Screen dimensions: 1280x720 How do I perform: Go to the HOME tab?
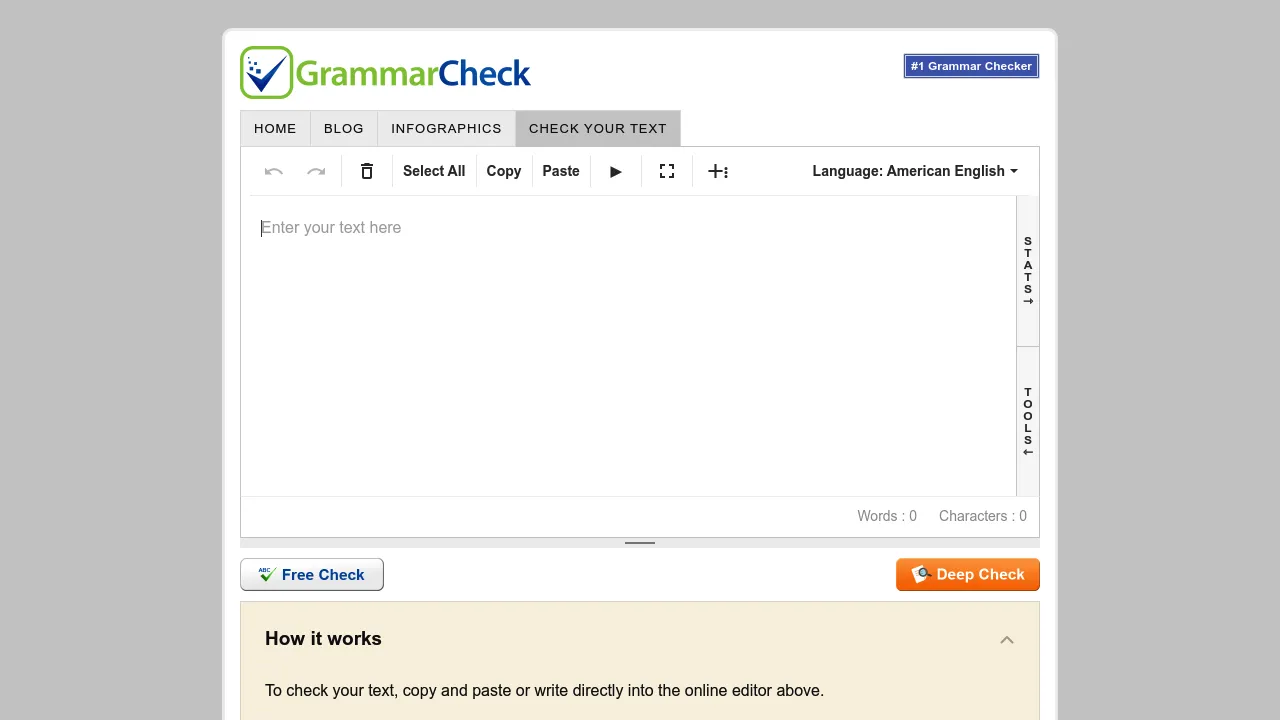coord(275,128)
